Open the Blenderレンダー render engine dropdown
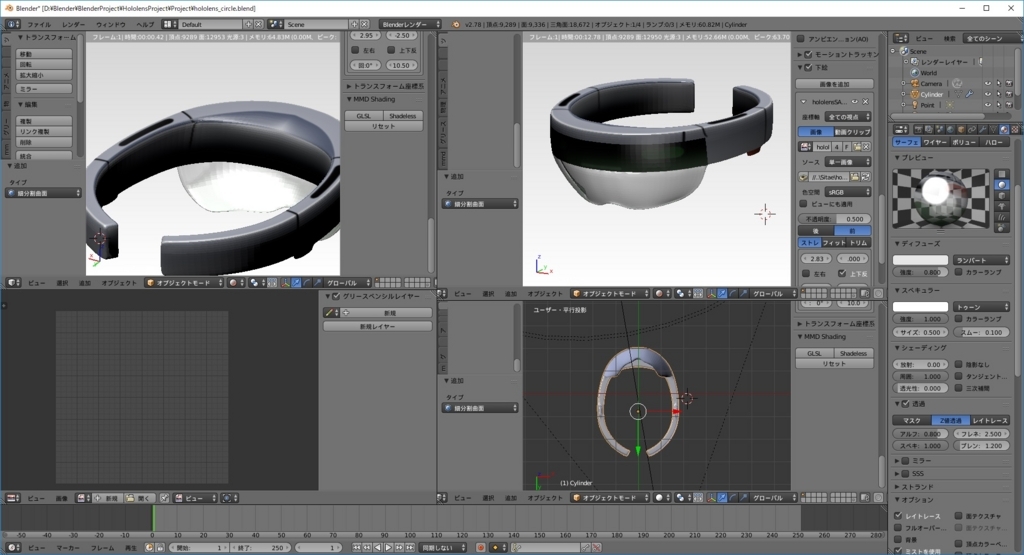This screenshot has width=1024, height=555. click(409, 24)
